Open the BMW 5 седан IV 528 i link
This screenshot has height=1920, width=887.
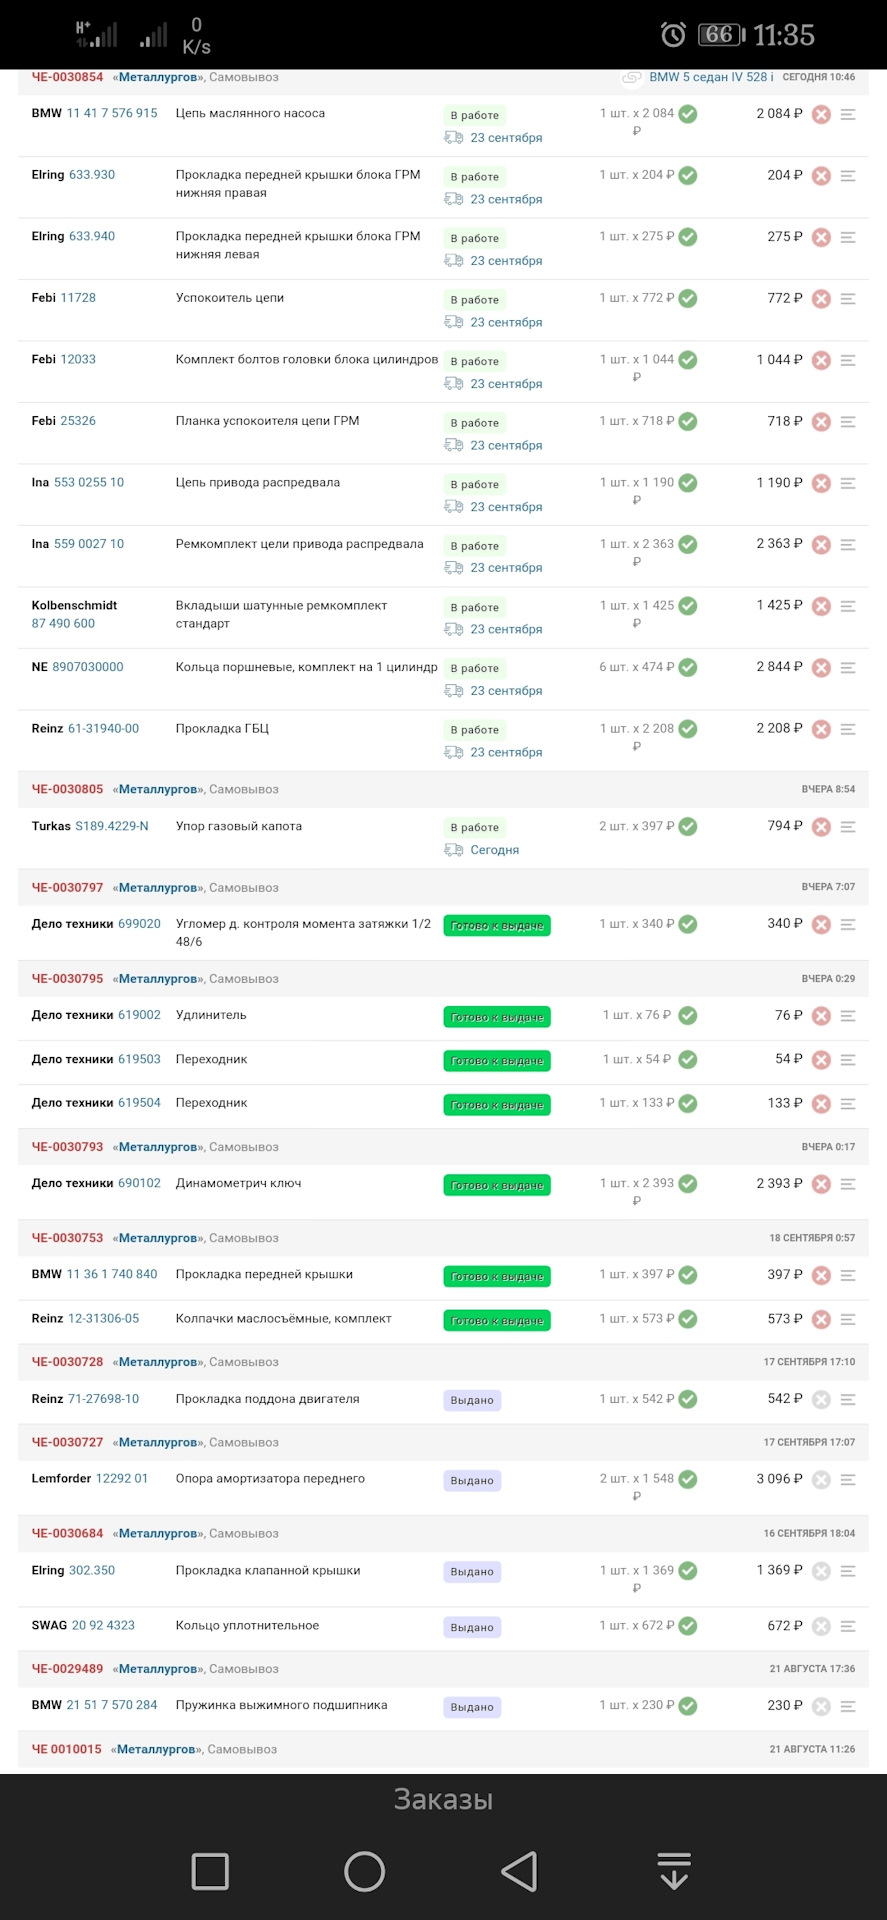(710, 77)
